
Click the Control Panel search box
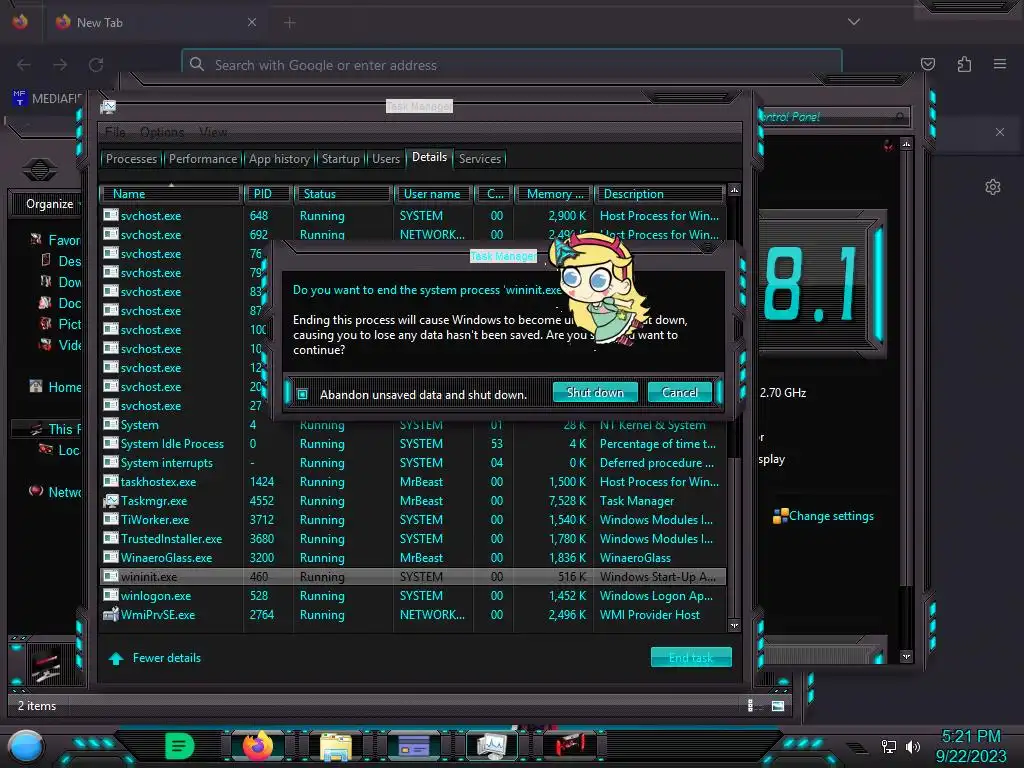click(x=833, y=117)
